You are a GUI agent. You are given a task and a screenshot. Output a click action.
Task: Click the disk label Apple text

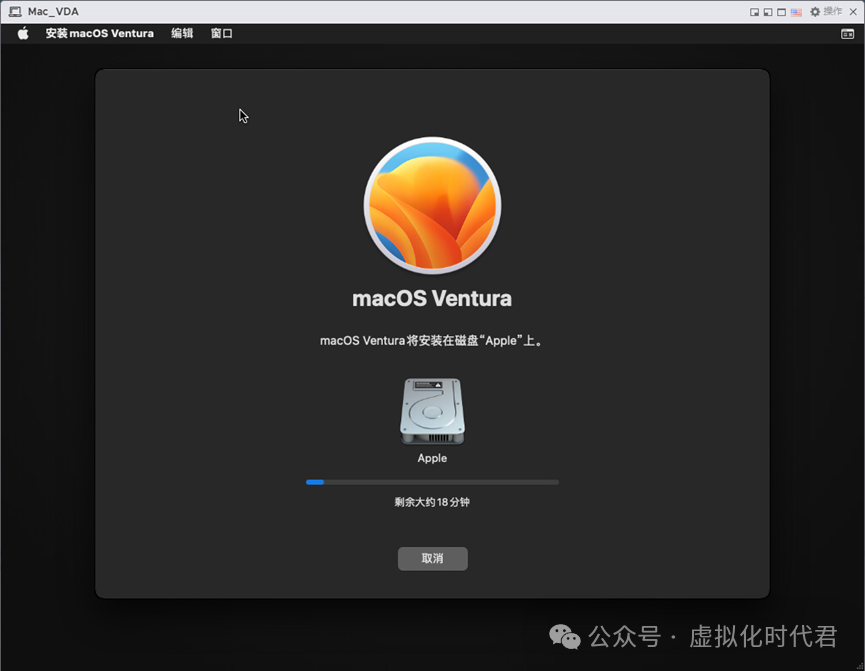pyautogui.click(x=432, y=458)
